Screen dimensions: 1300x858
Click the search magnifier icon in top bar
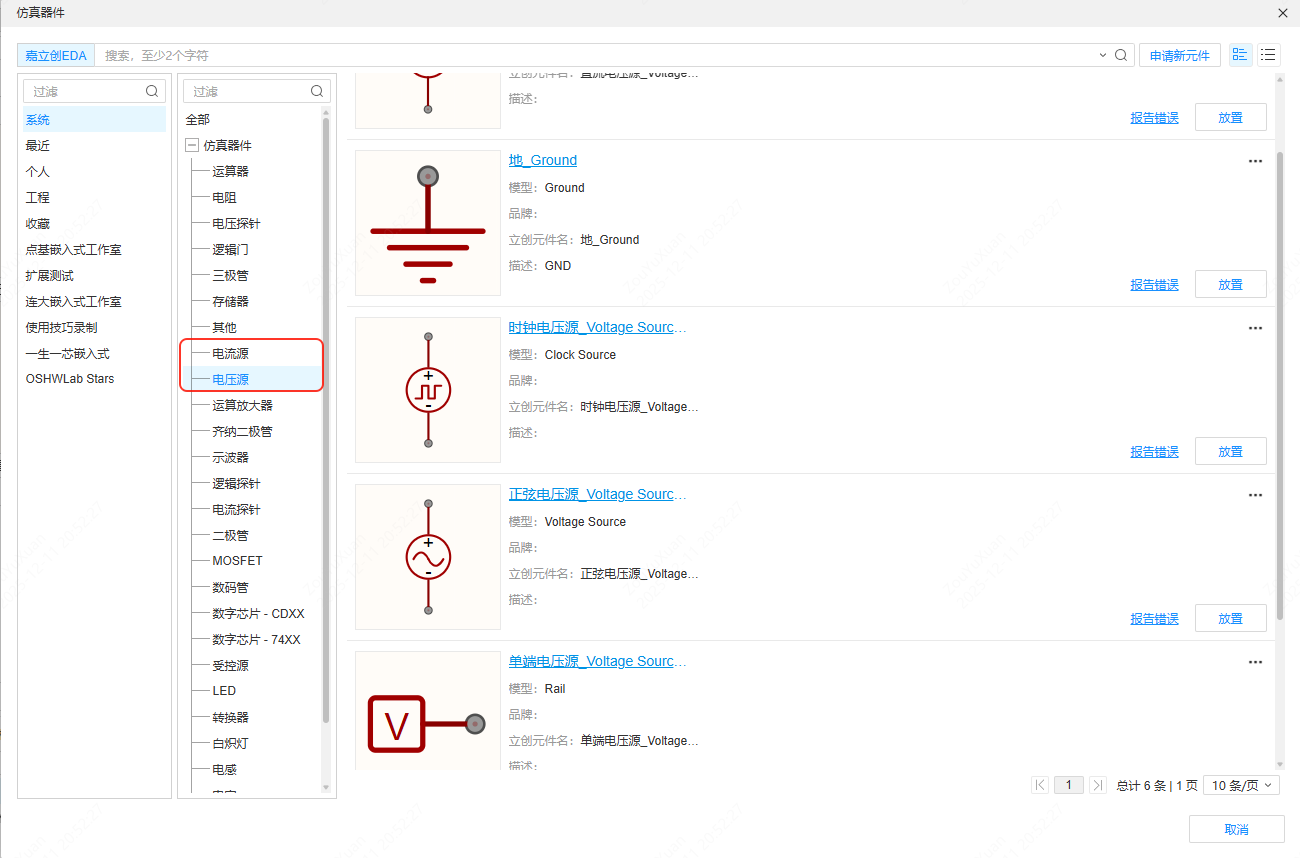point(1121,55)
